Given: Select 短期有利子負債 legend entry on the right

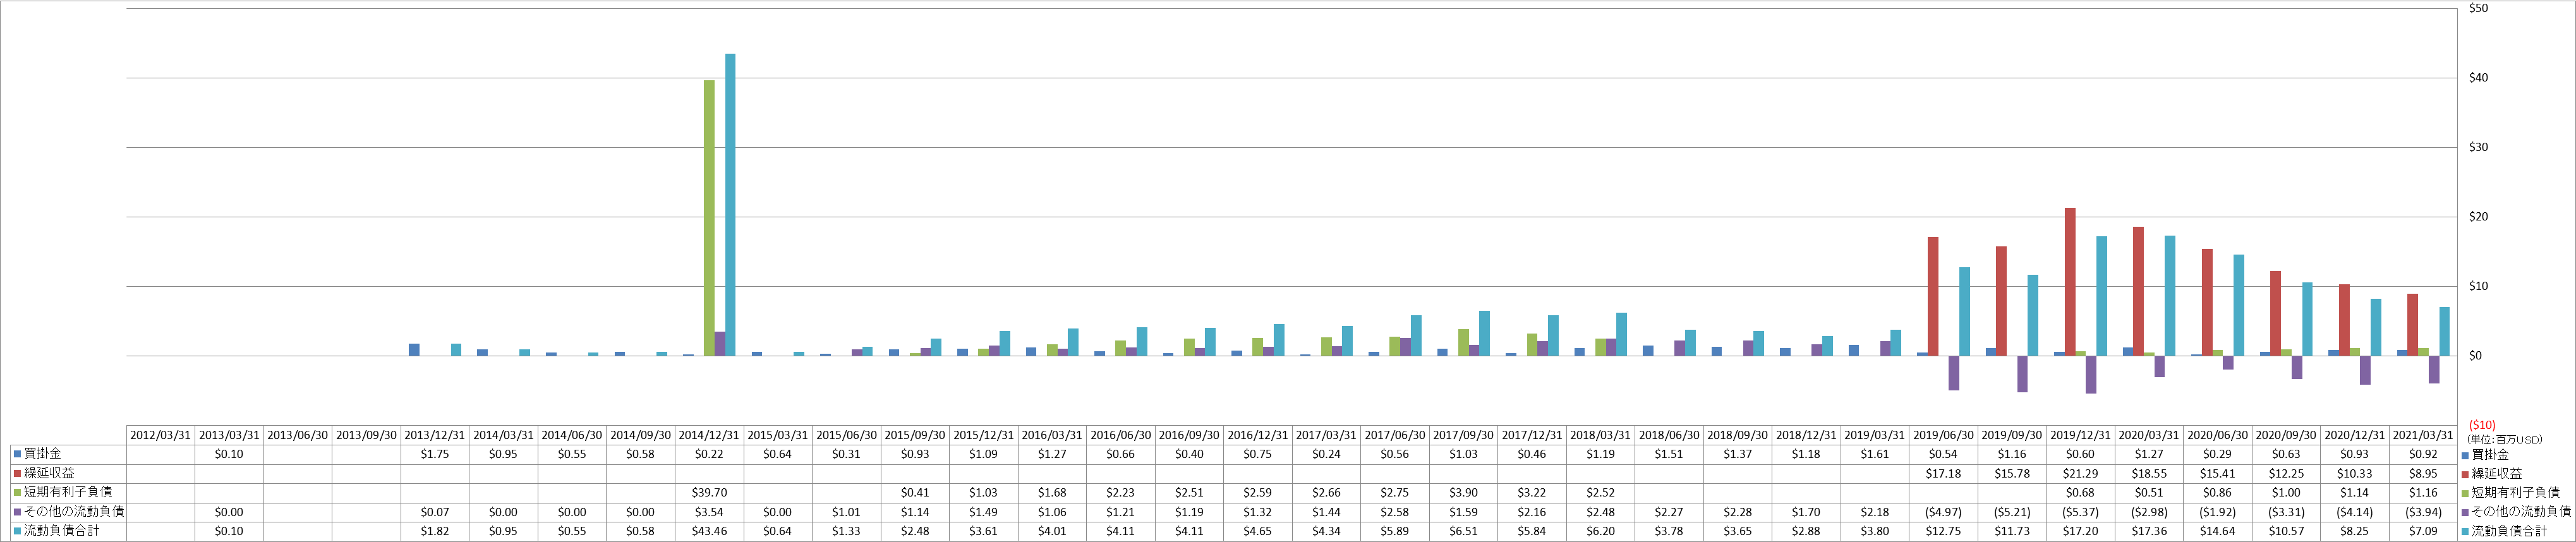Looking at the screenshot, I should click(2515, 493).
